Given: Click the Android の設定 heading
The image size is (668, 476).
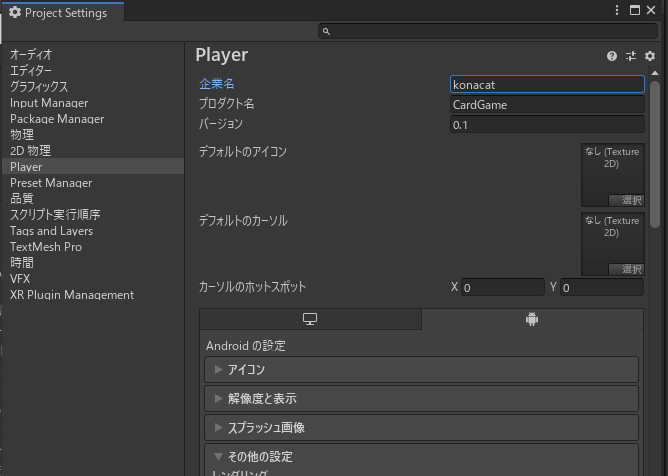Looking at the screenshot, I should point(246,346).
